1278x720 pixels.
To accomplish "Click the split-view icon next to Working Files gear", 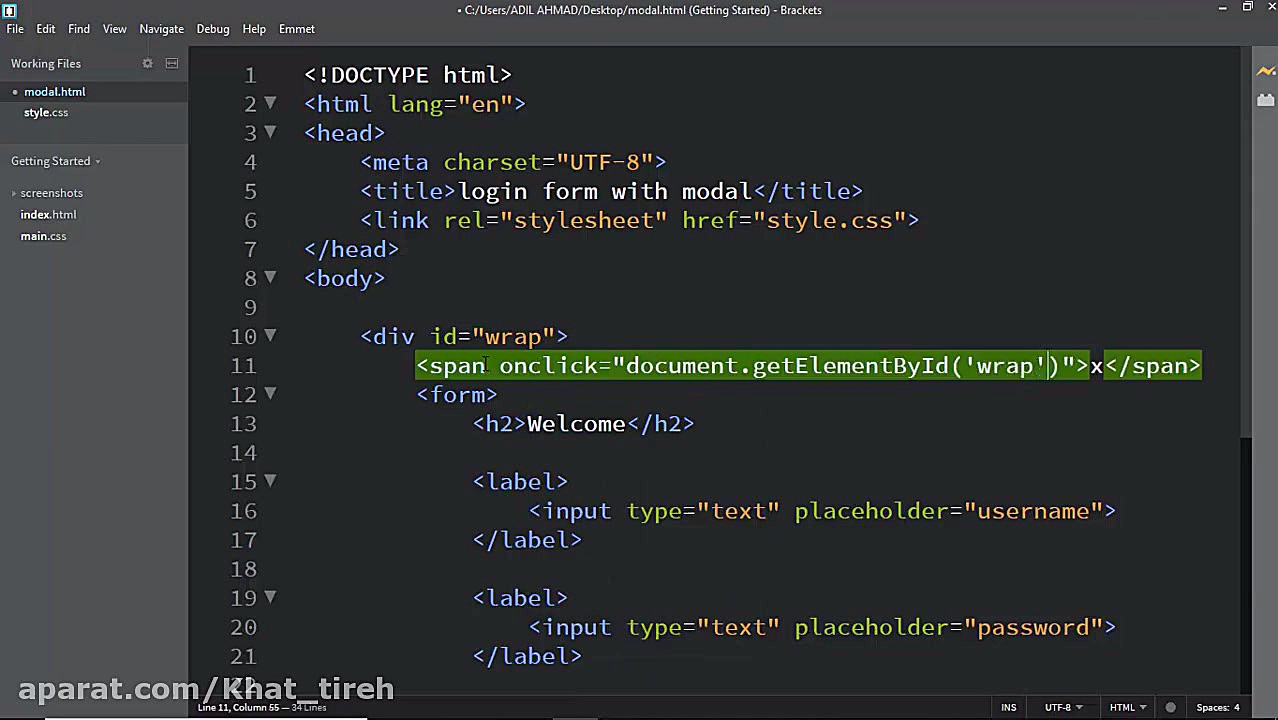I will pos(171,63).
